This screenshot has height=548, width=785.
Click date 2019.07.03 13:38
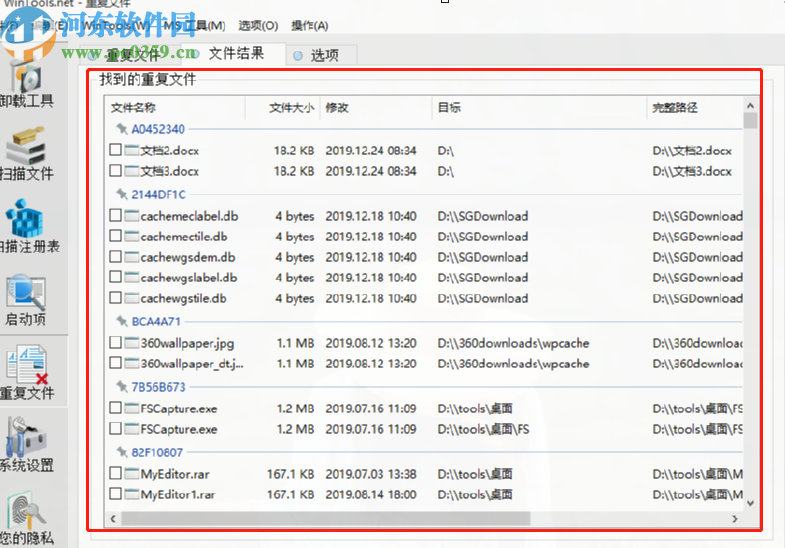point(370,474)
